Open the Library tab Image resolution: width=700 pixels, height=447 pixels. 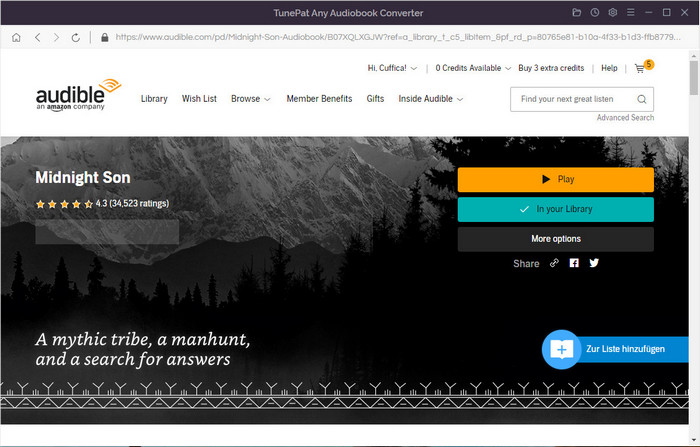[154, 99]
